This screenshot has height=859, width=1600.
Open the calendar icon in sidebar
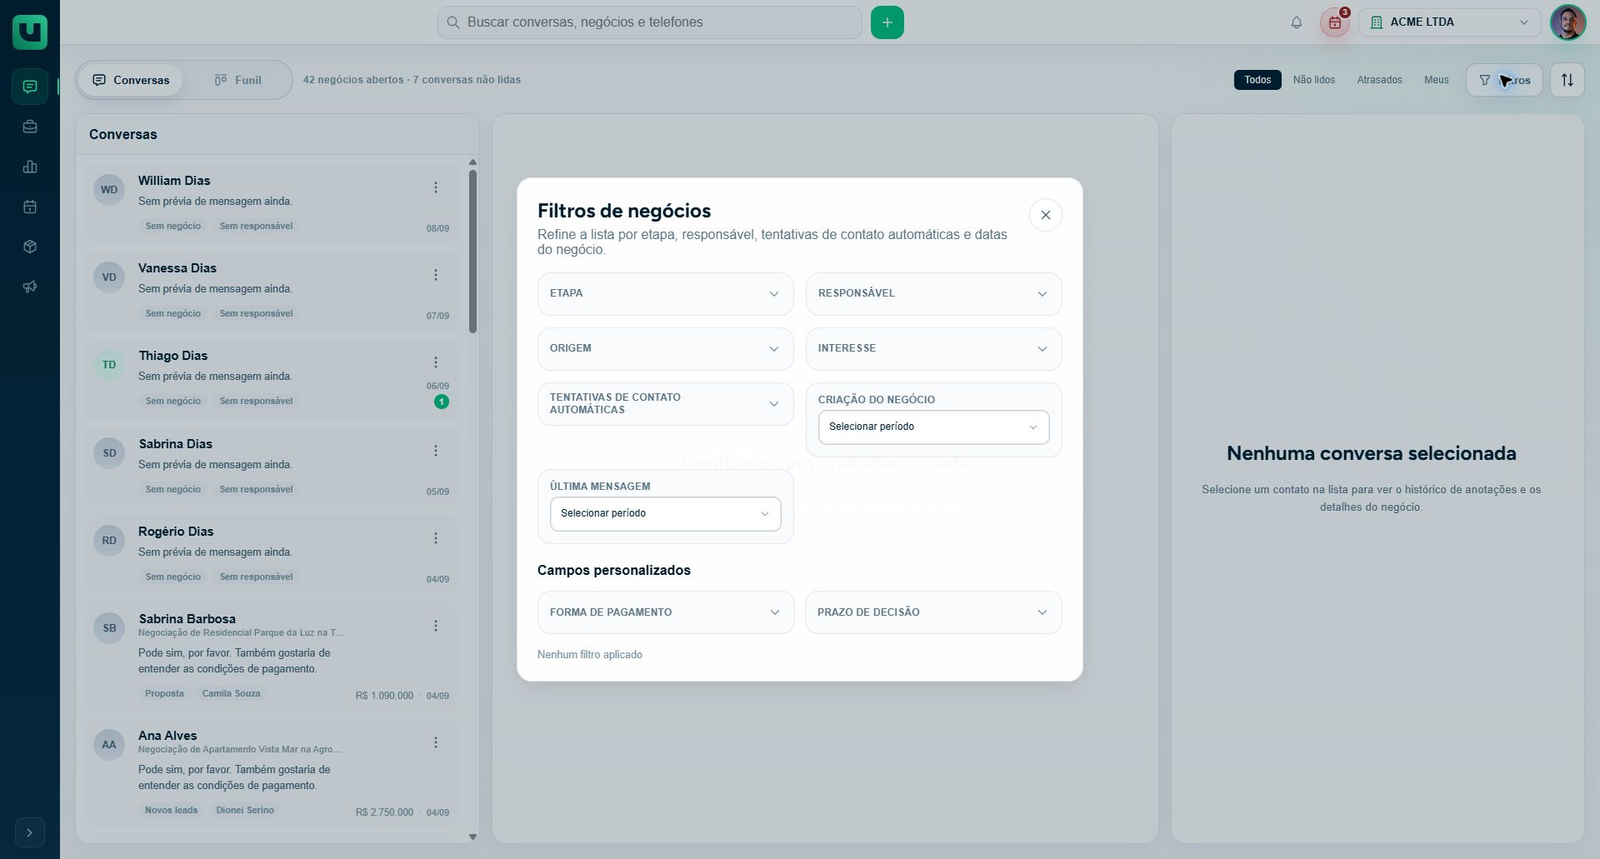click(30, 207)
